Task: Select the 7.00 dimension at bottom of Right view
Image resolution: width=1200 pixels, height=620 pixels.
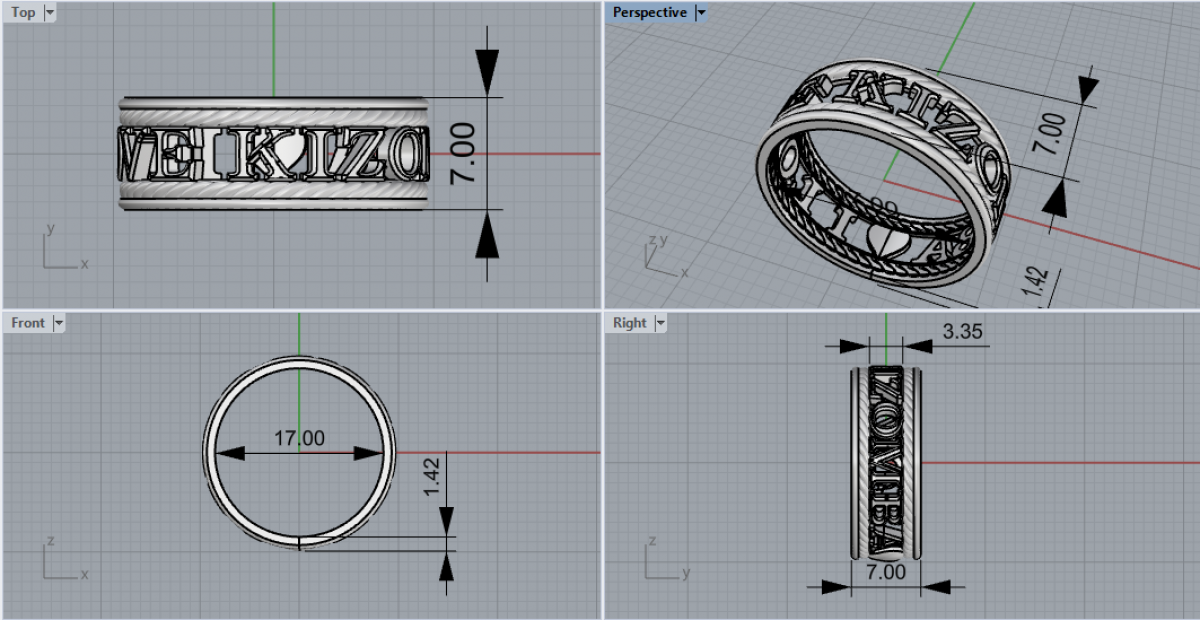Action: (886, 572)
